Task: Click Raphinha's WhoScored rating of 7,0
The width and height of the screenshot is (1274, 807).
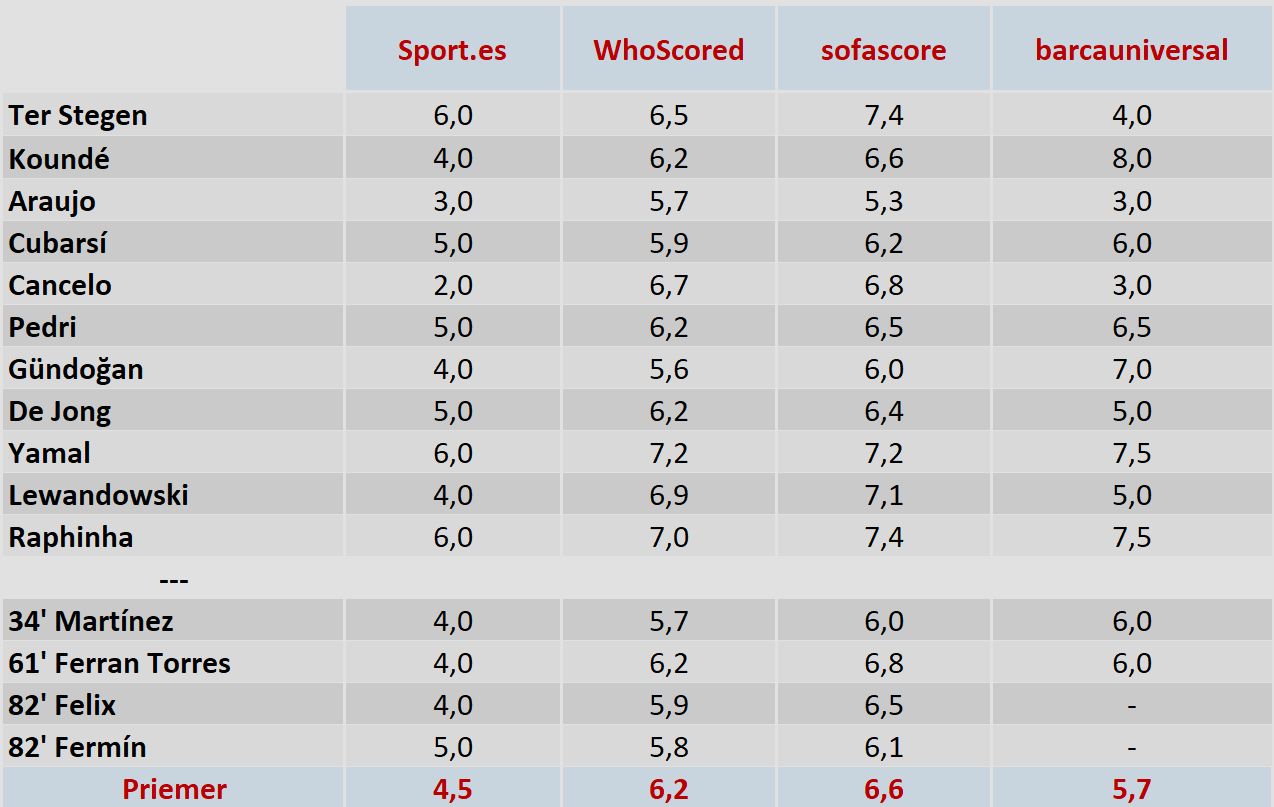Action: point(668,537)
